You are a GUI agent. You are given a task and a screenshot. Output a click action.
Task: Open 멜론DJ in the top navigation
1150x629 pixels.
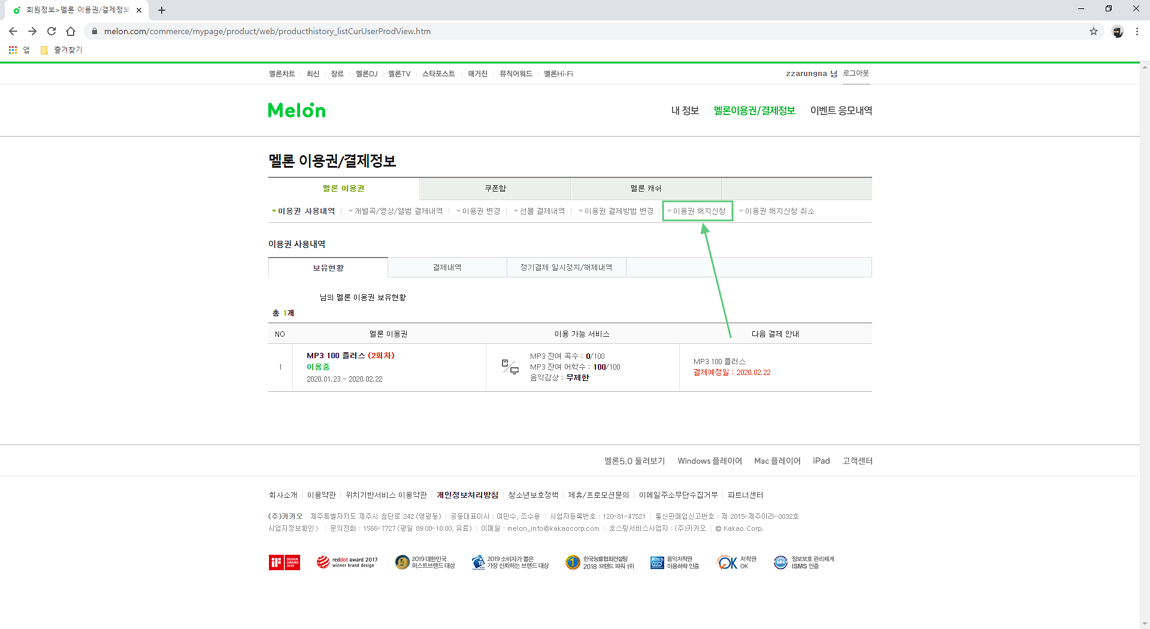pyautogui.click(x=366, y=74)
